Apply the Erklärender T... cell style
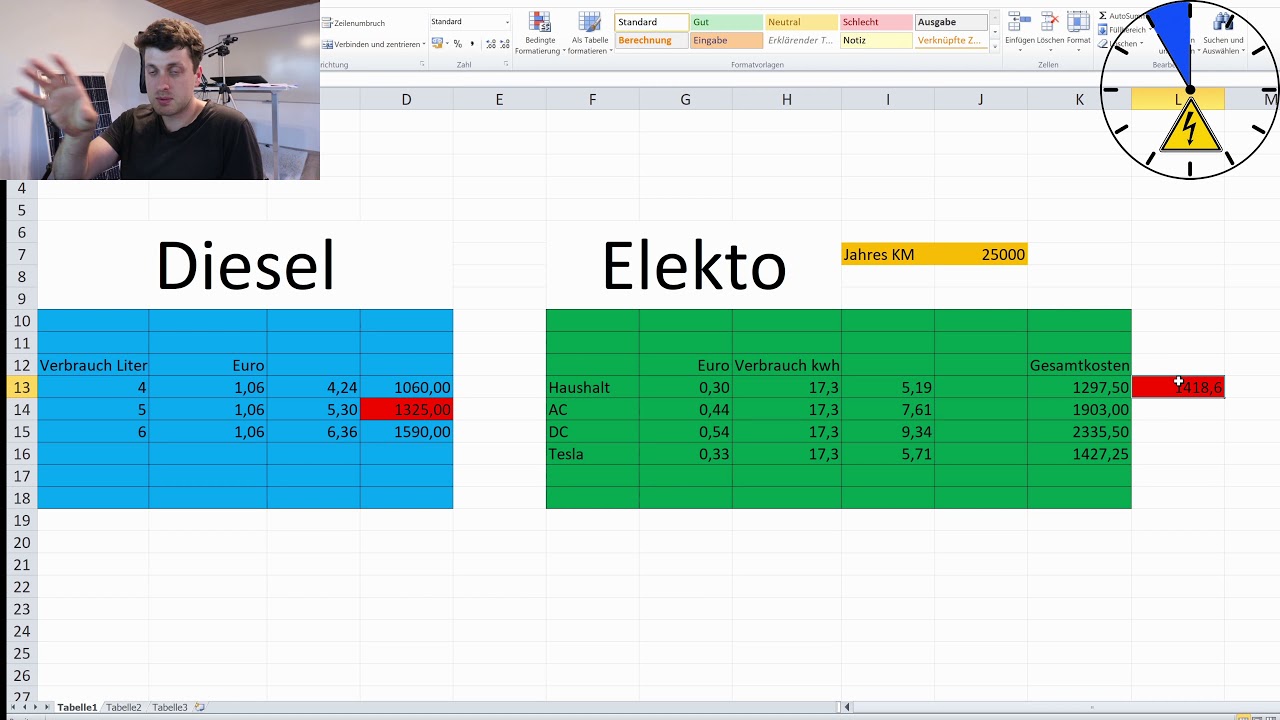This screenshot has height=720, width=1280. (801, 41)
